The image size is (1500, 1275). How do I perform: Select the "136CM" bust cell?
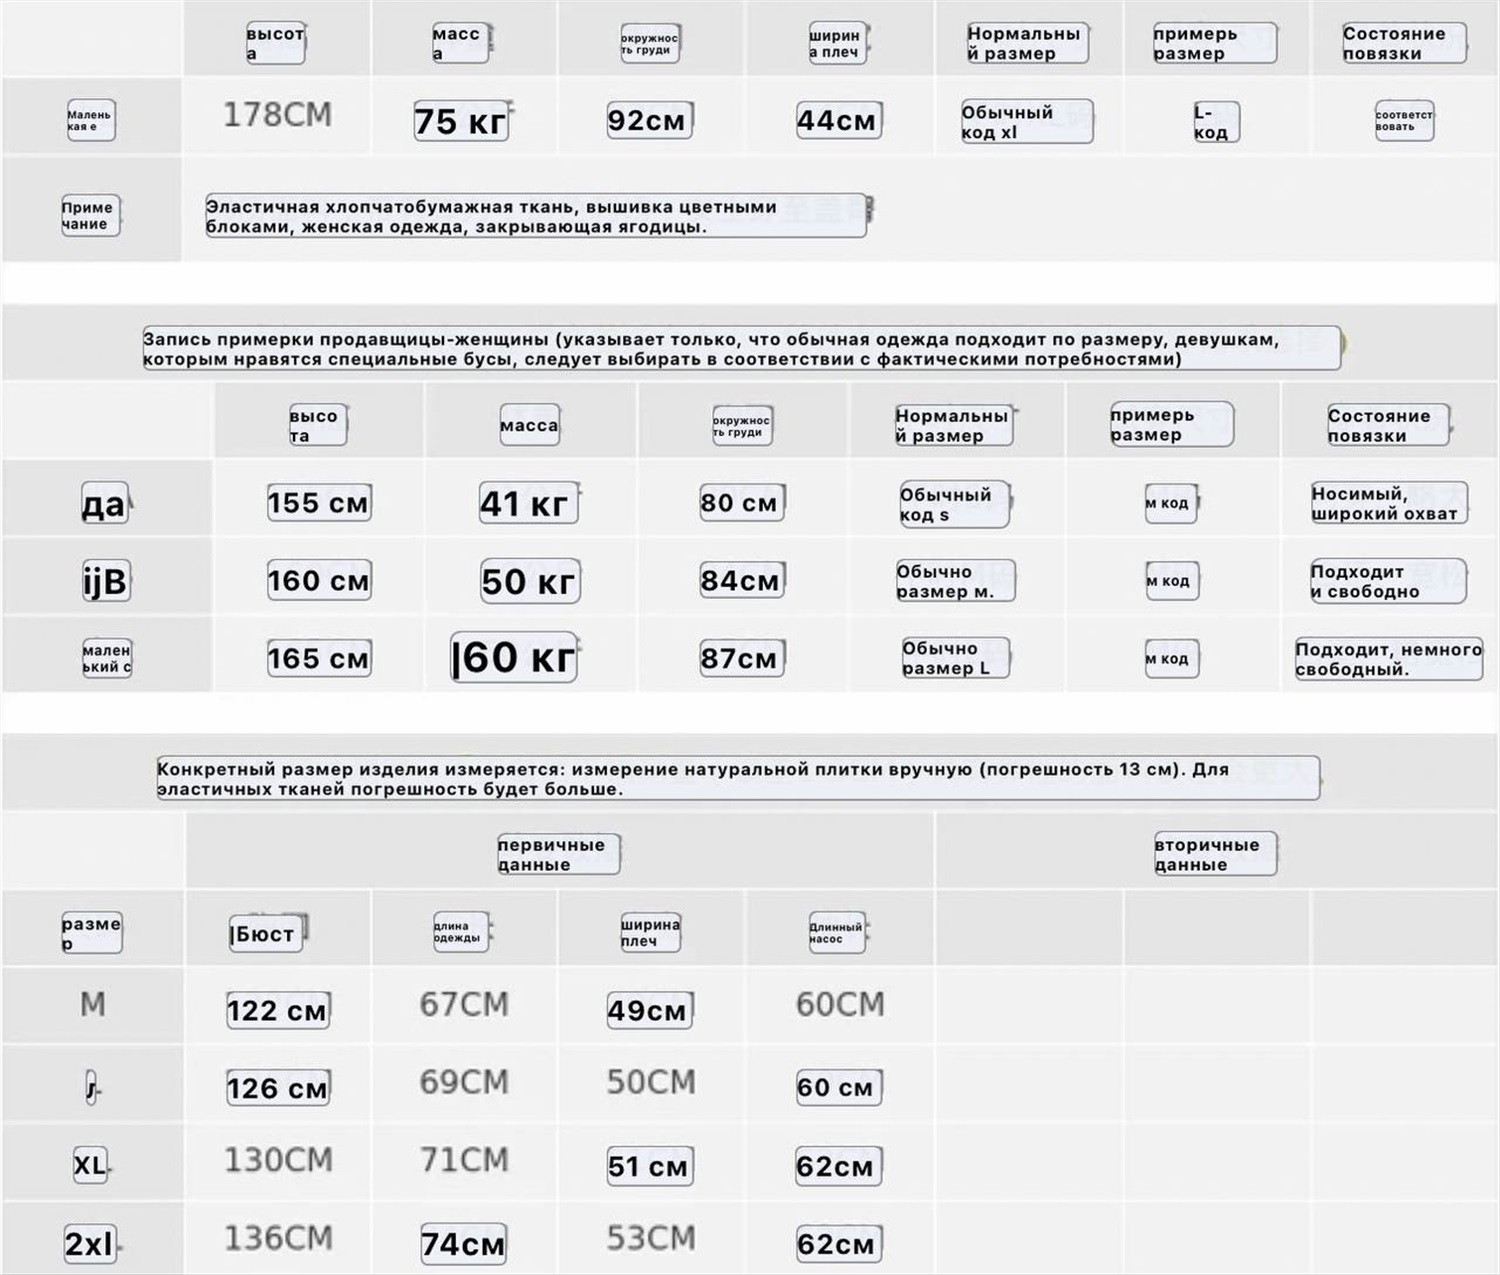tap(278, 1238)
